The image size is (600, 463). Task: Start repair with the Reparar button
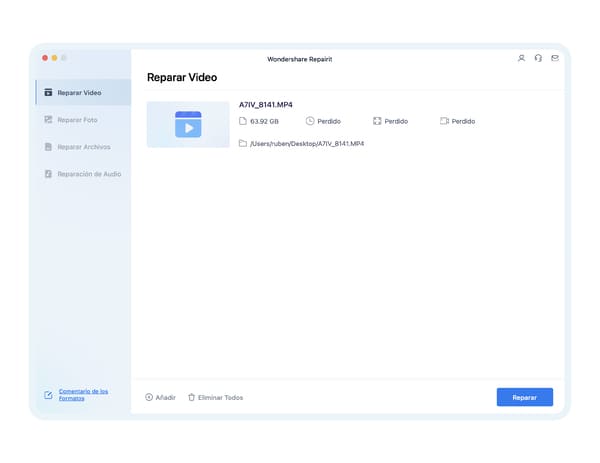point(525,397)
